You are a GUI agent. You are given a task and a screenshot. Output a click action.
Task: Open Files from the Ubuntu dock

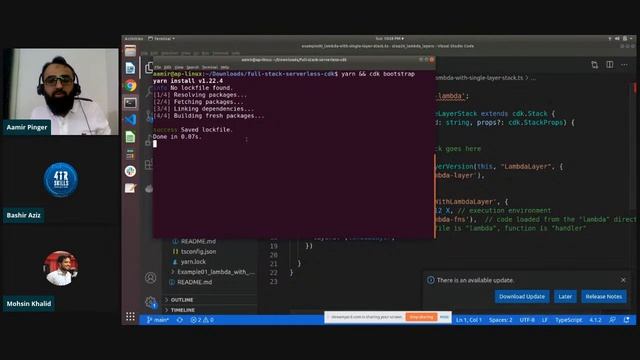point(130,51)
